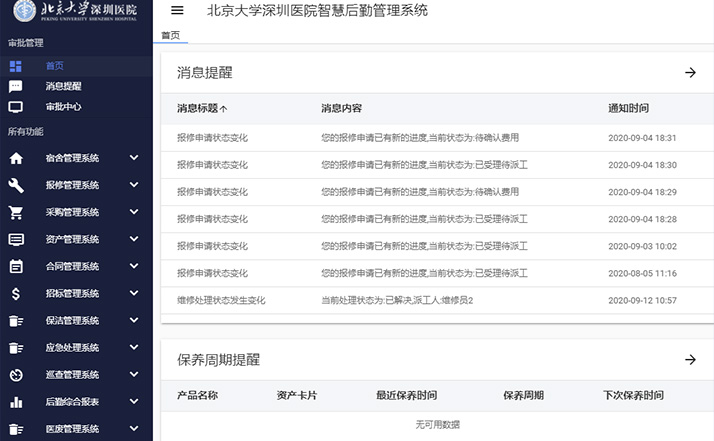This screenshot has height=441, width=714.
Task: Switch to the 首页 tab
Action: point(171,35)
